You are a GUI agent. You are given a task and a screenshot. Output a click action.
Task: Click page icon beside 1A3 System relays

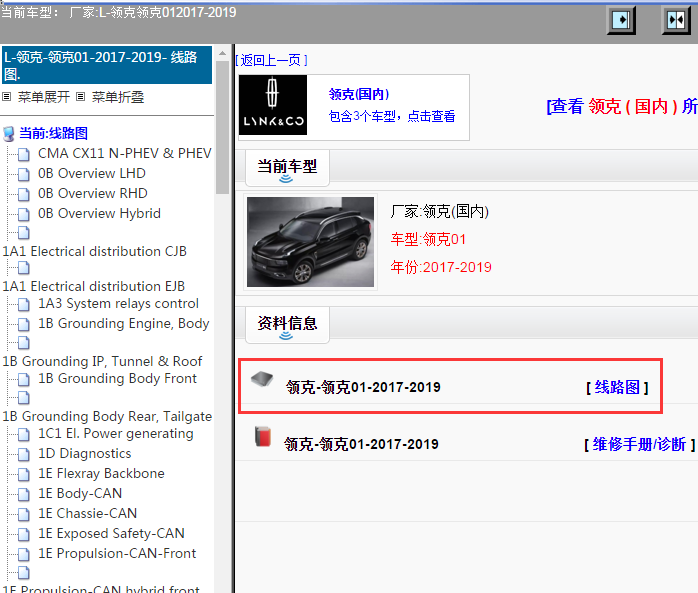[24, 304]
